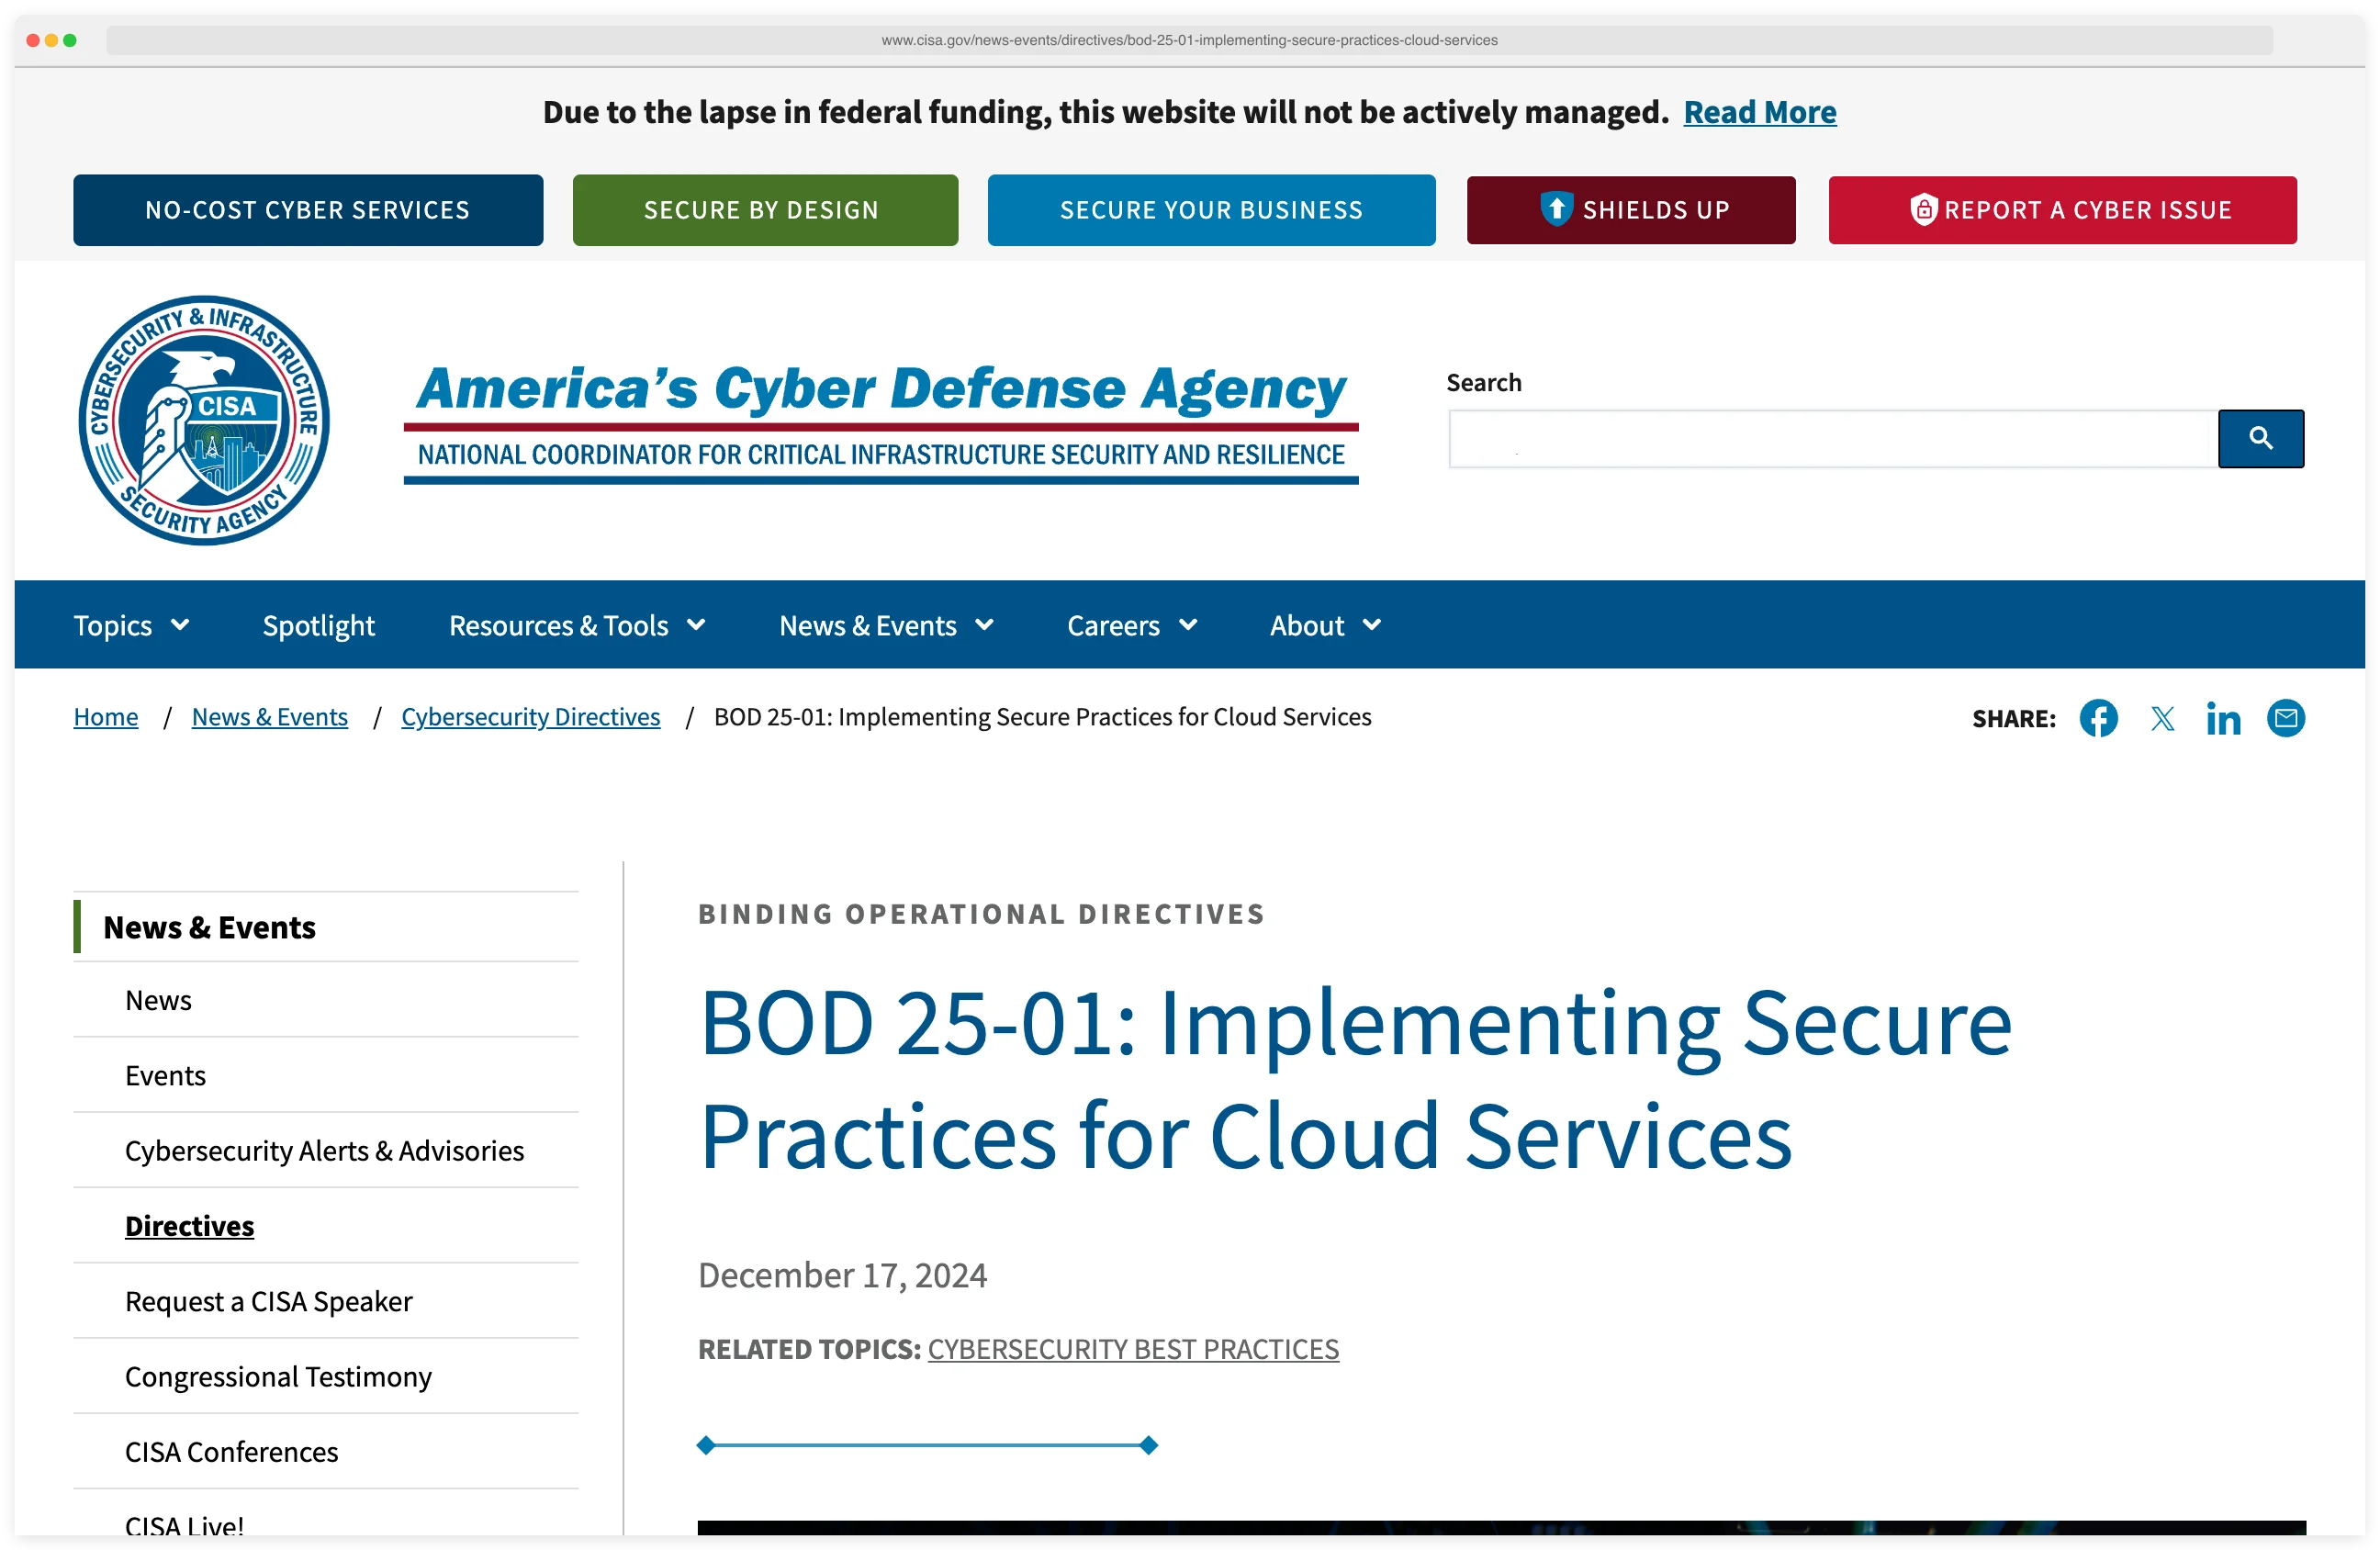The height and width of the screenshot is (1550, 2380).
Task: Open the News & Events navigation menu
Action: (x=885, y=624)
